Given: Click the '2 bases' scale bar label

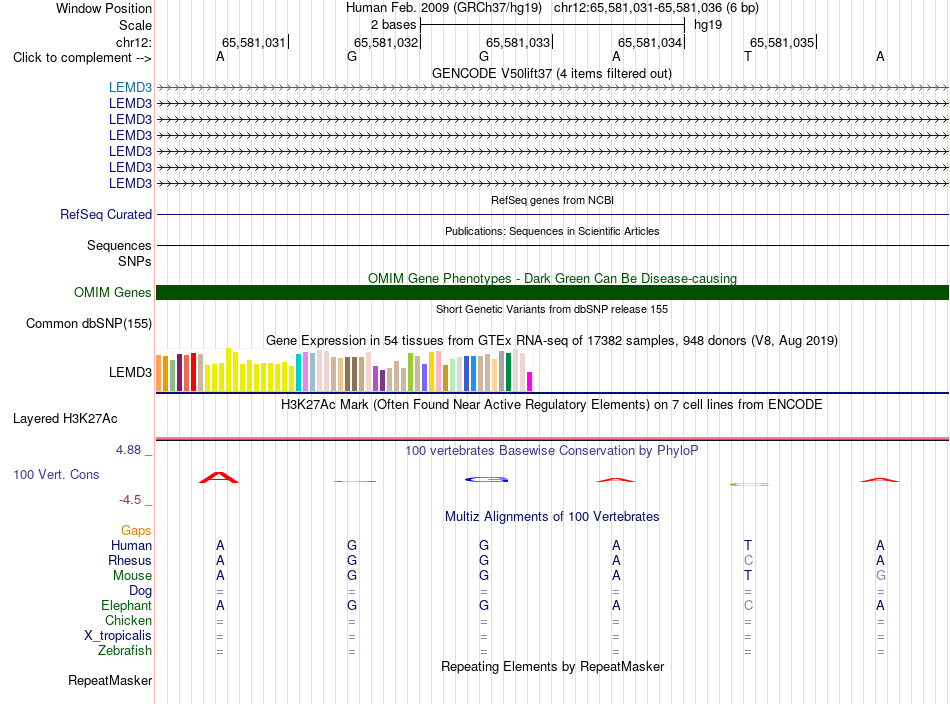Looking at the screenshot, I should [x=394, y=25].
